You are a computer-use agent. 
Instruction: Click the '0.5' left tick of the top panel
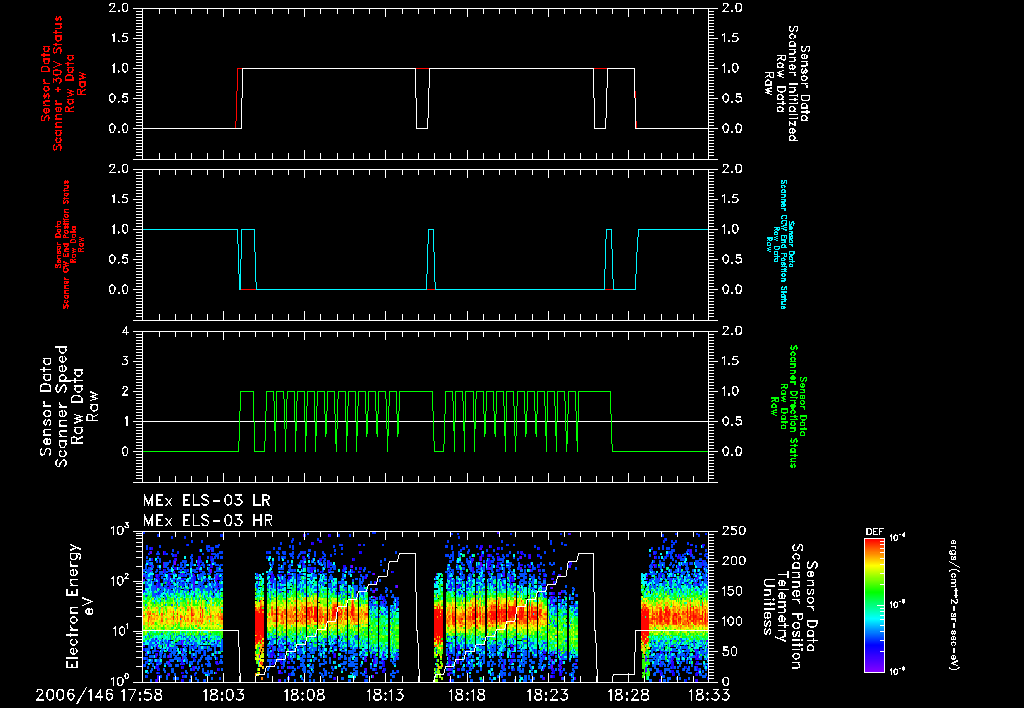click(119, 98)
